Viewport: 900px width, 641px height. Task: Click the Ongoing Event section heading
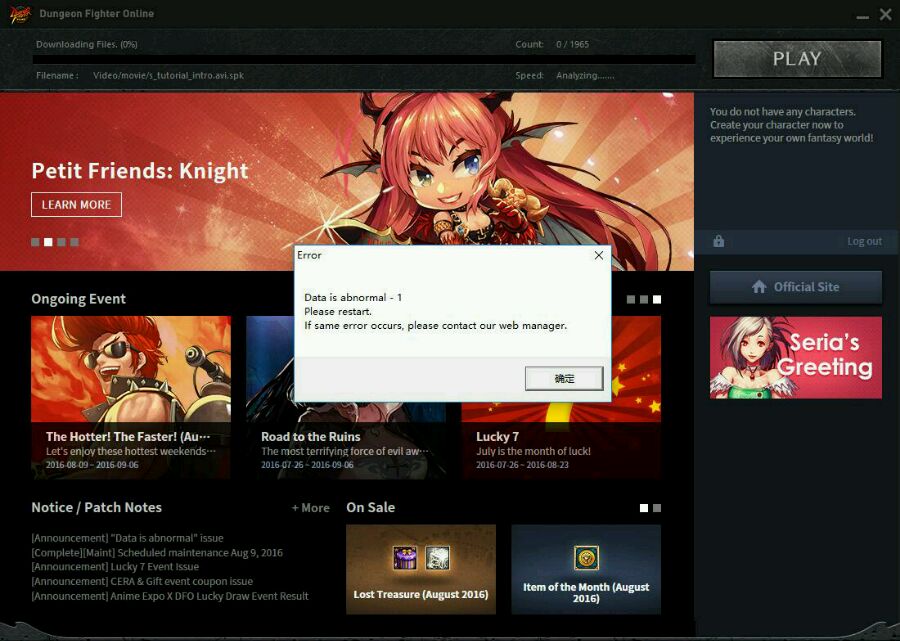pos(79,299)
